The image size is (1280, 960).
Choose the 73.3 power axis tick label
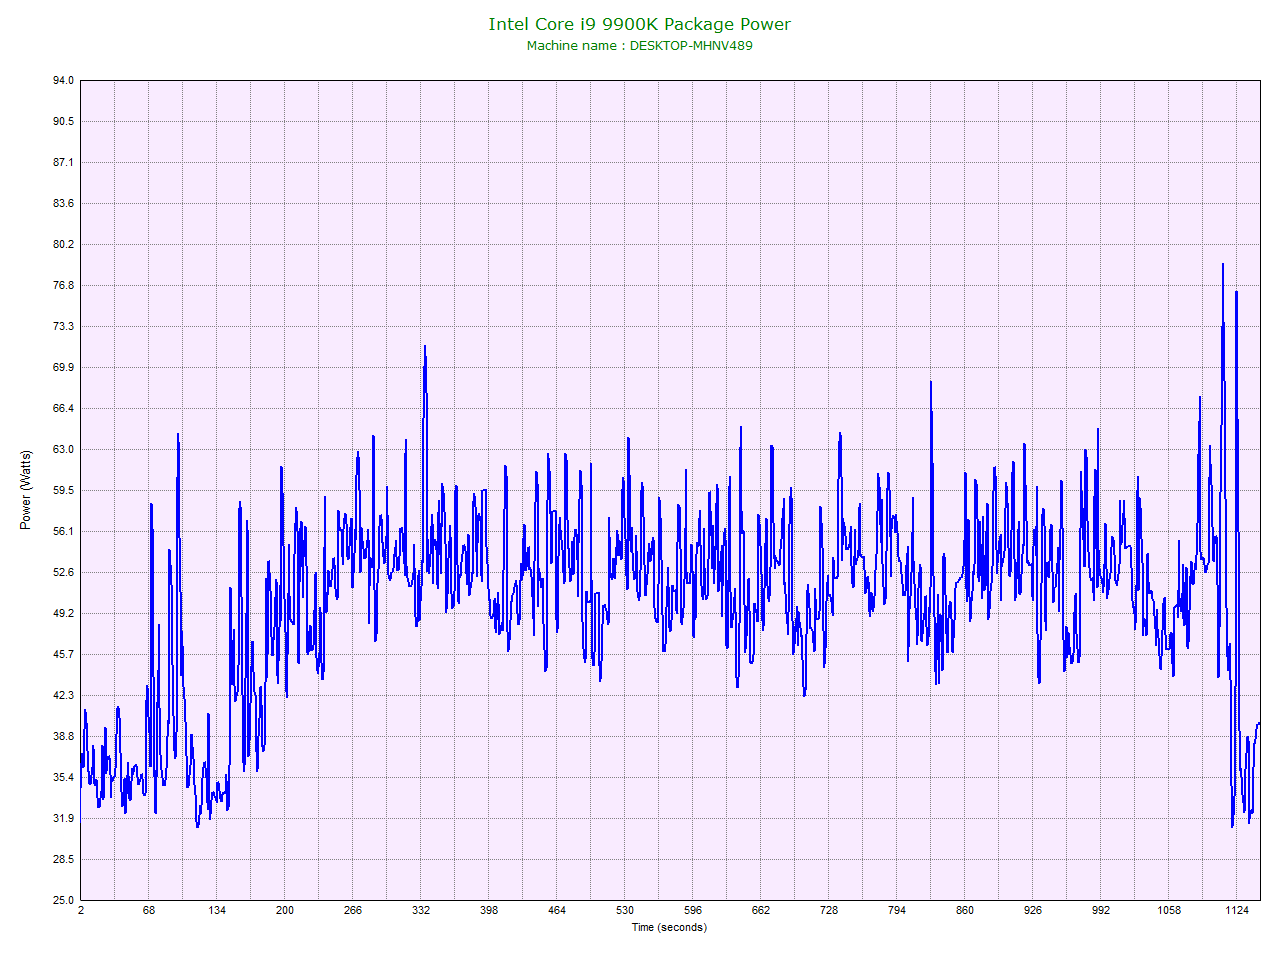pos(63,327)
